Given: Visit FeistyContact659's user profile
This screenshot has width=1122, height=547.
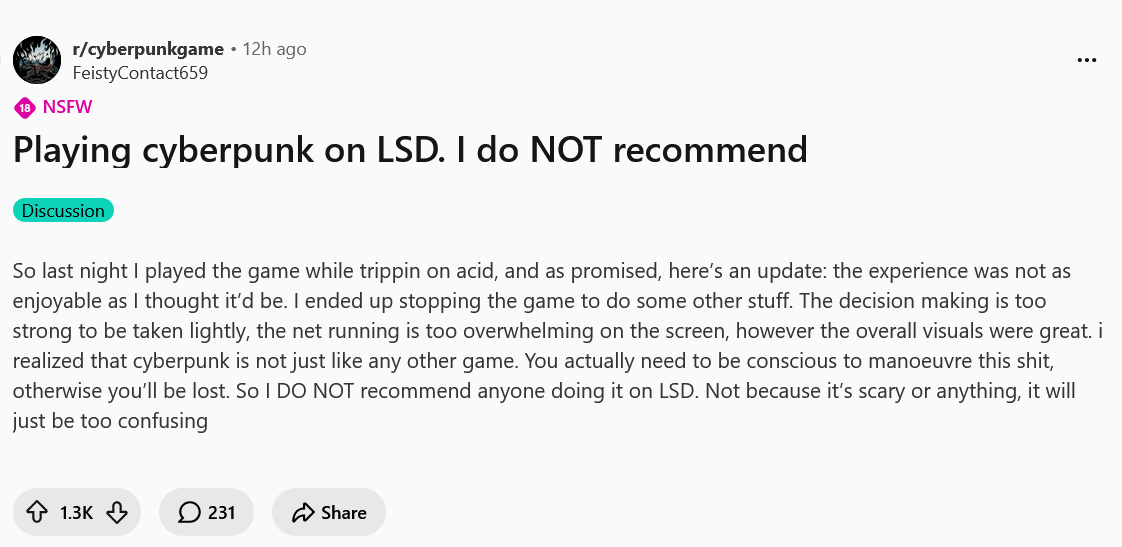Looking at the screenshot, I should [x=140, y=72].
